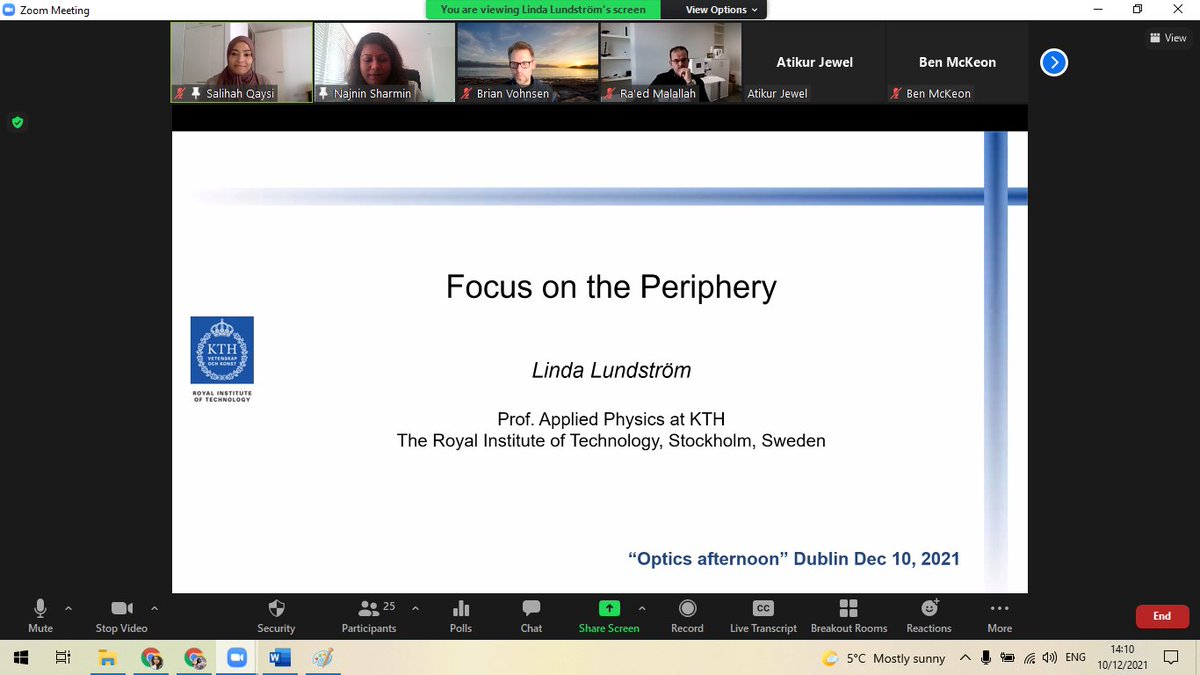The height and width of the screenshot is (675, 1200).
Task: Open audio options arrow beside Mute
Action: [68, 608]
